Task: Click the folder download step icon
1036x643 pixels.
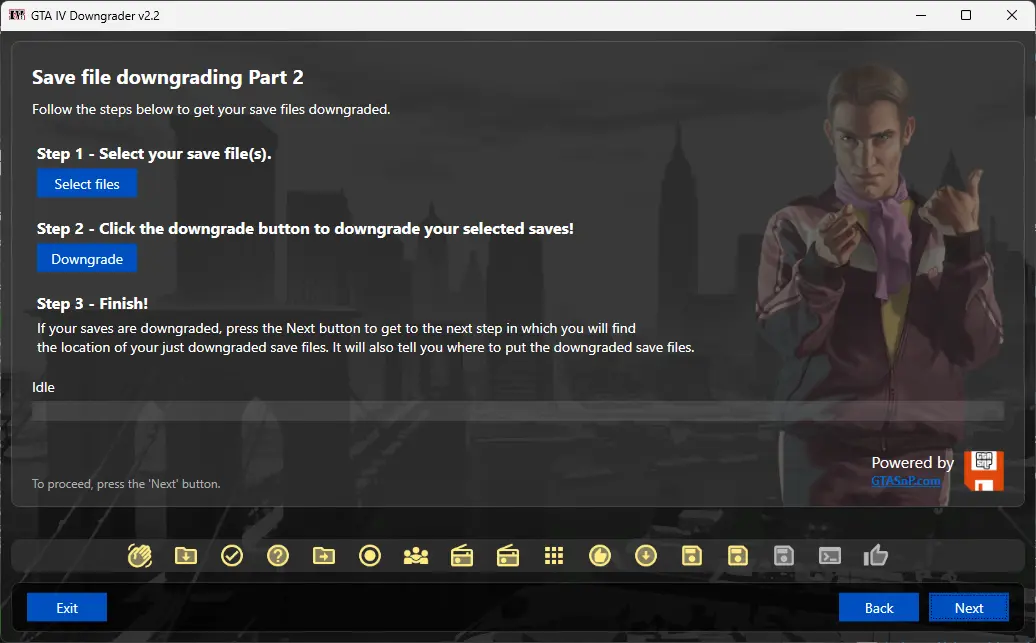Action: [x=186, y=556]
